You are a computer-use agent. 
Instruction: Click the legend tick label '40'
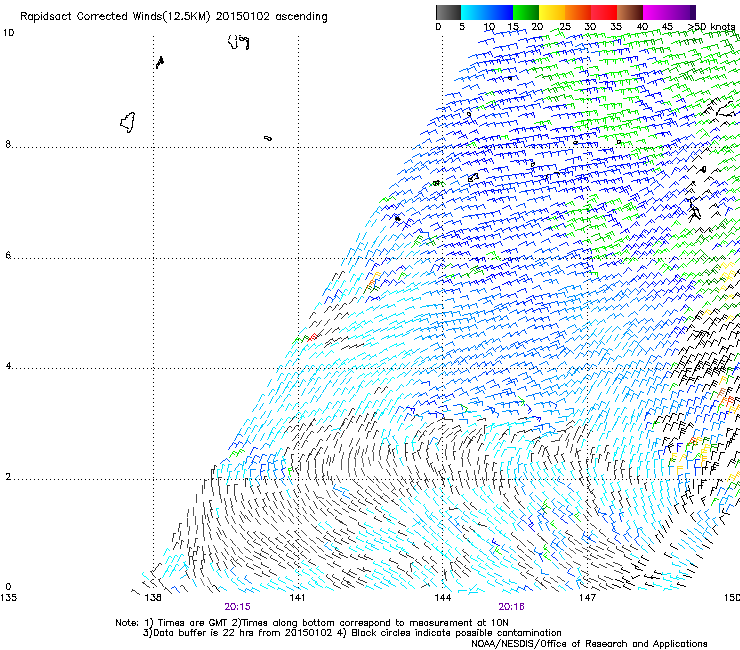pyautogui.click(x=642, y=27)
